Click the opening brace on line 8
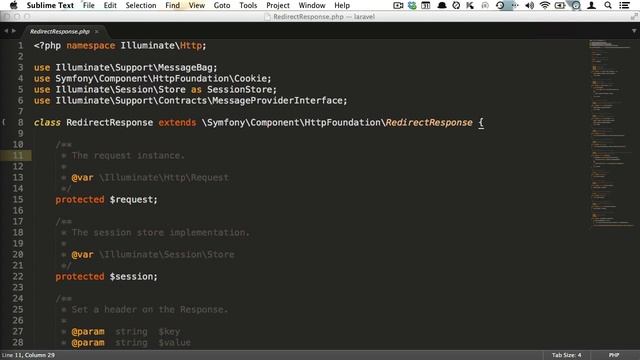This screenshot has width=640, height=360. [481, 122]
